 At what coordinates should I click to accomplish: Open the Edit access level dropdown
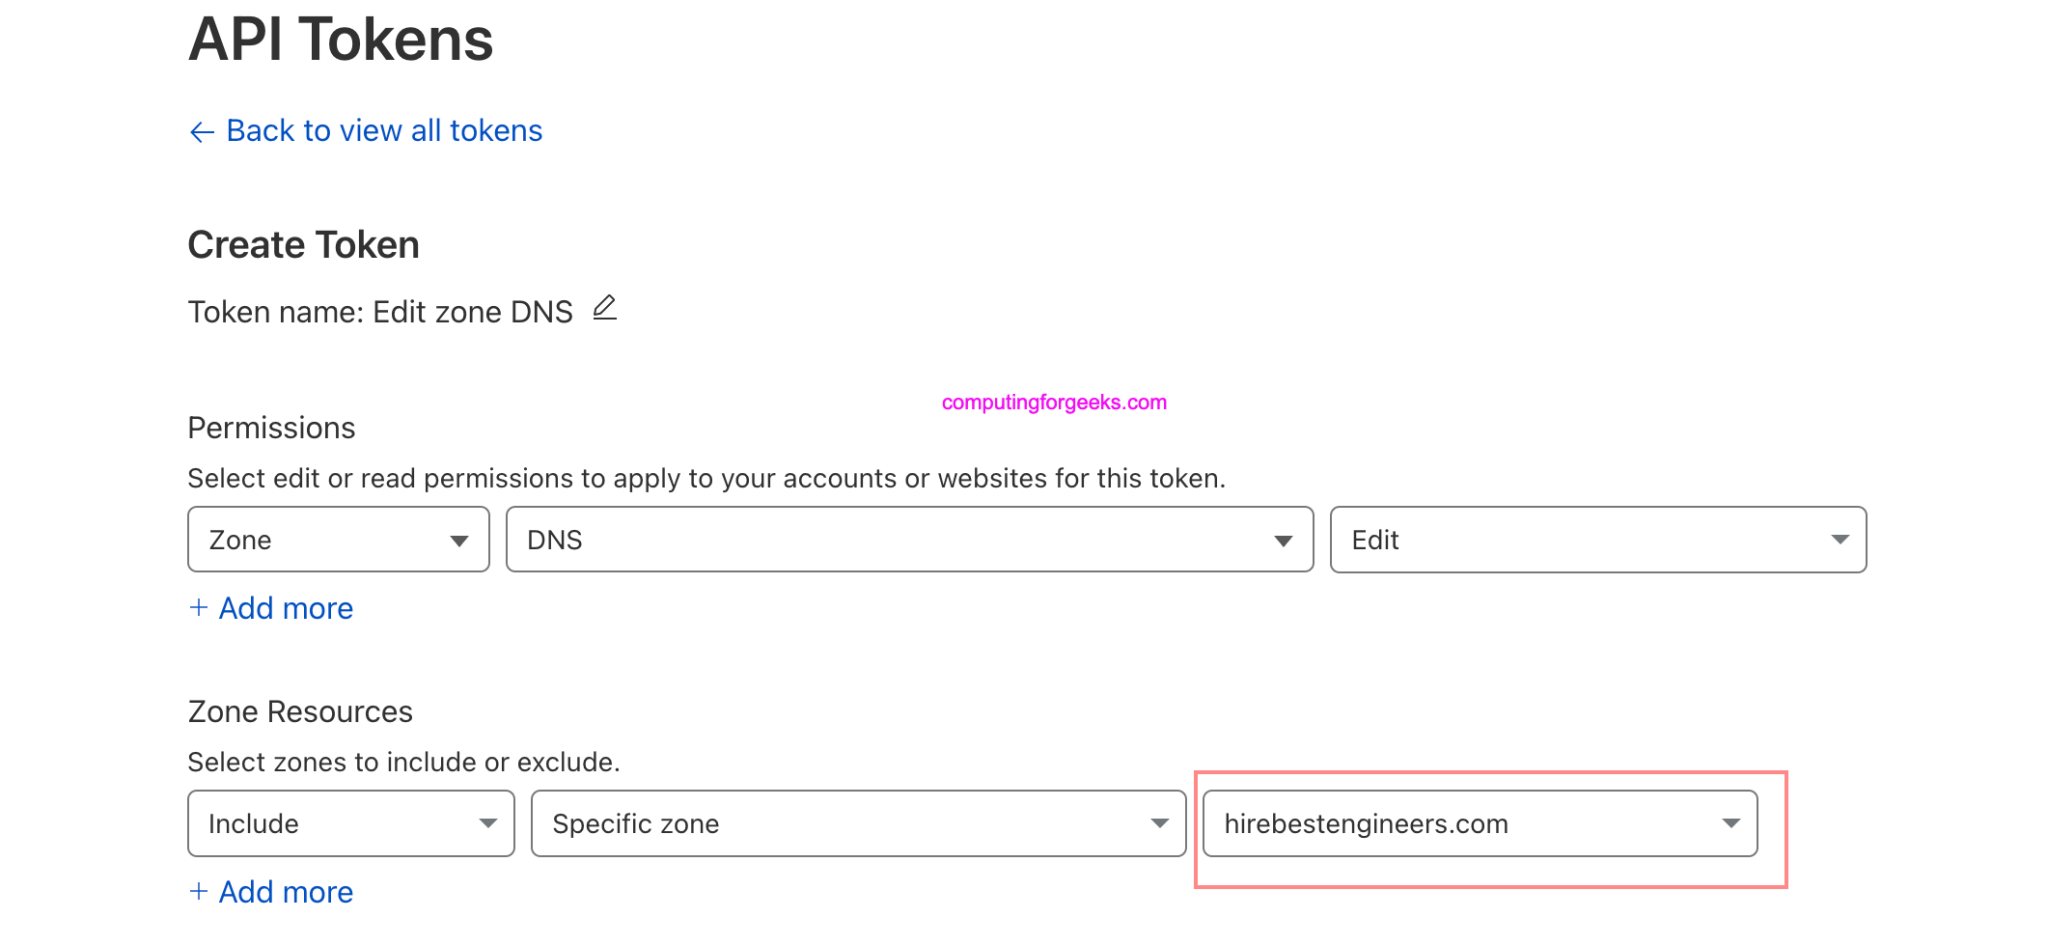click(1598, 539)
